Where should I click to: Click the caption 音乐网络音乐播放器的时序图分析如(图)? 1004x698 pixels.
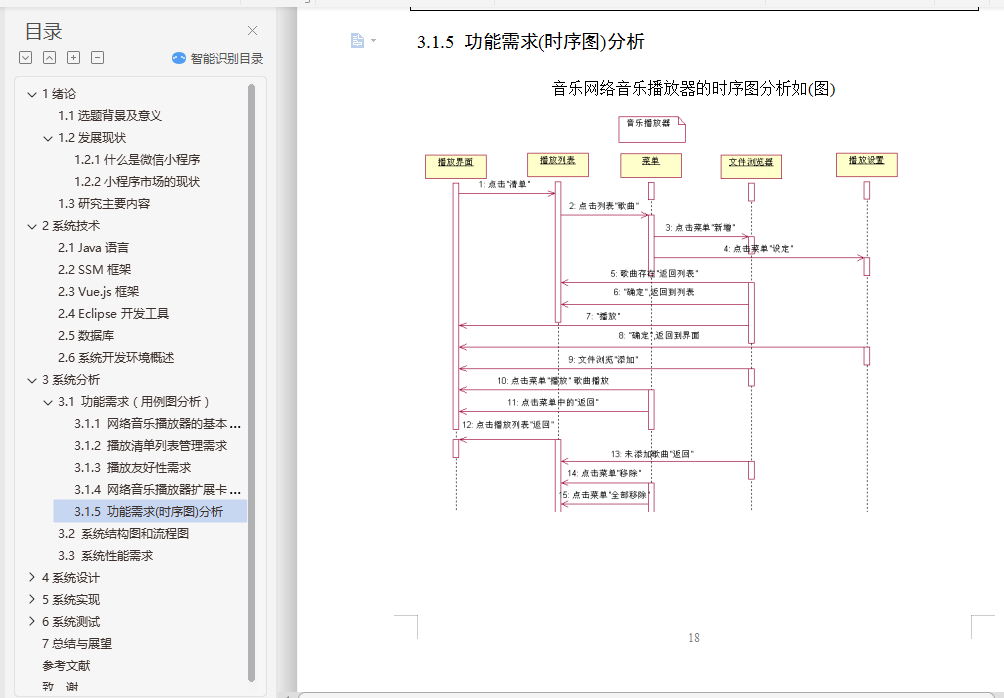click(x=693, y=88)
